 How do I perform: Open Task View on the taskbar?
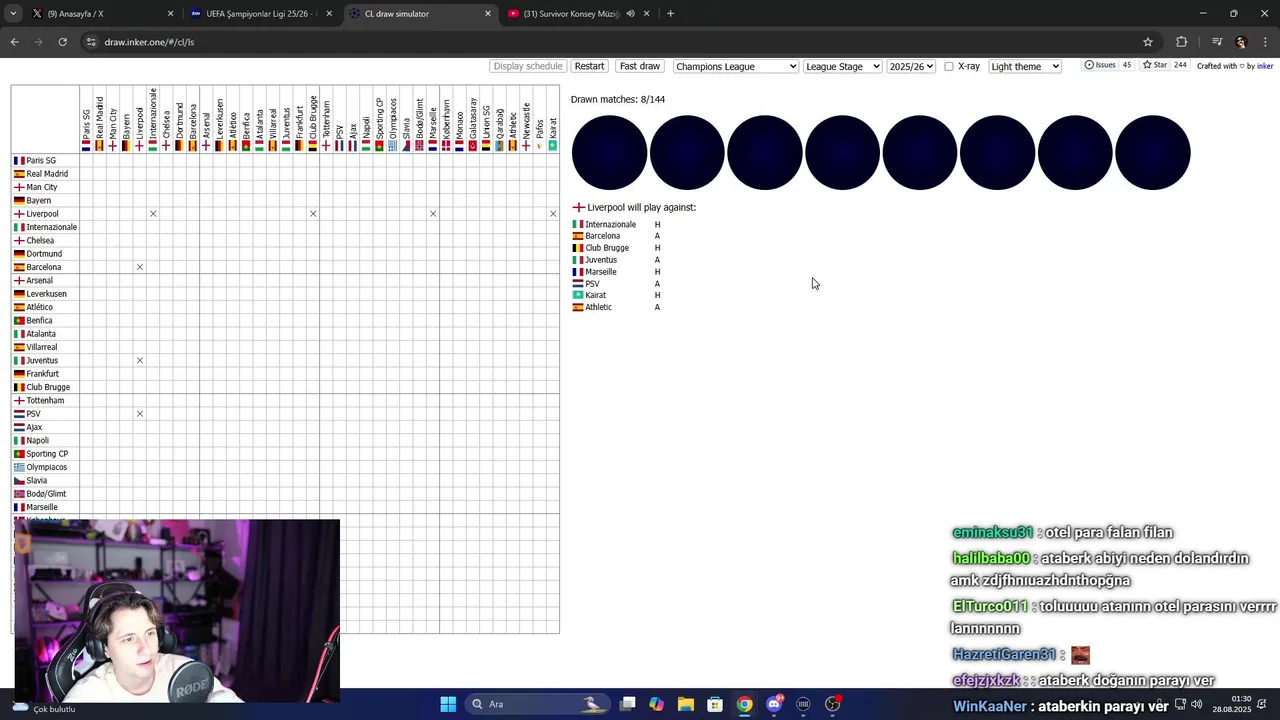[627, 704]
